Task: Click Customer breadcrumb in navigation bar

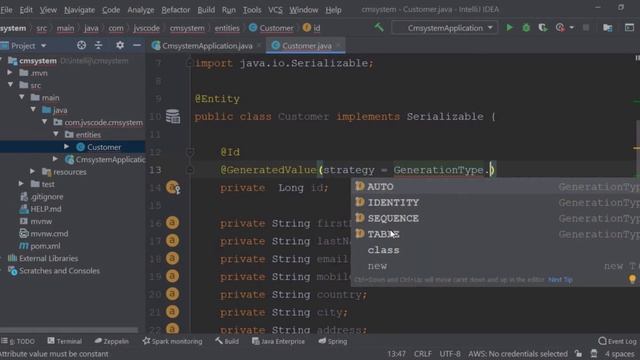Action: [271, 28]
